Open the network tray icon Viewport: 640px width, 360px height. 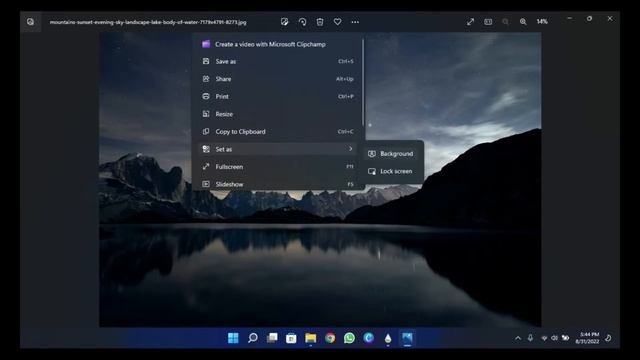point(544,338)
